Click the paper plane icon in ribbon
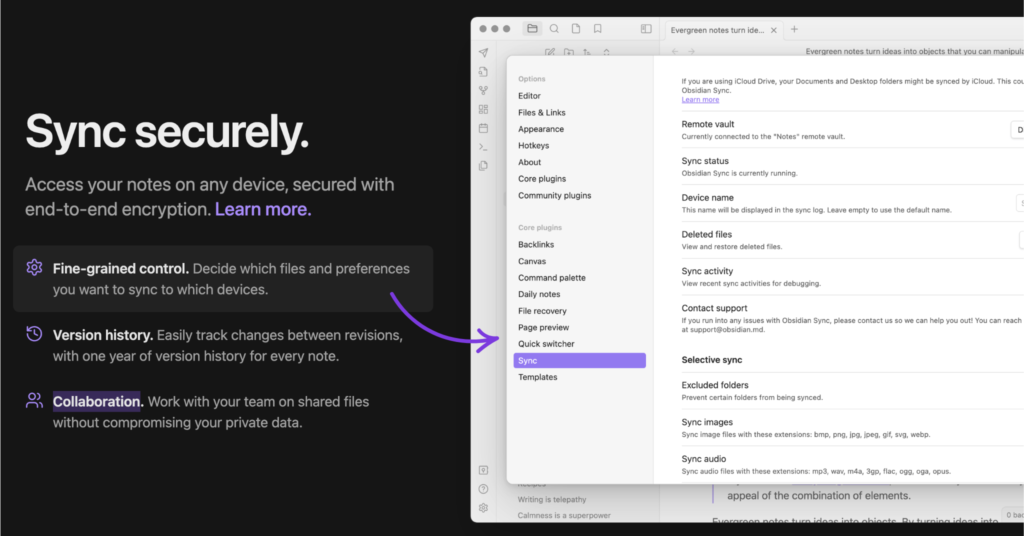Image resolution: width=1024 pixels, height=536 pixels. coord(483,52)
